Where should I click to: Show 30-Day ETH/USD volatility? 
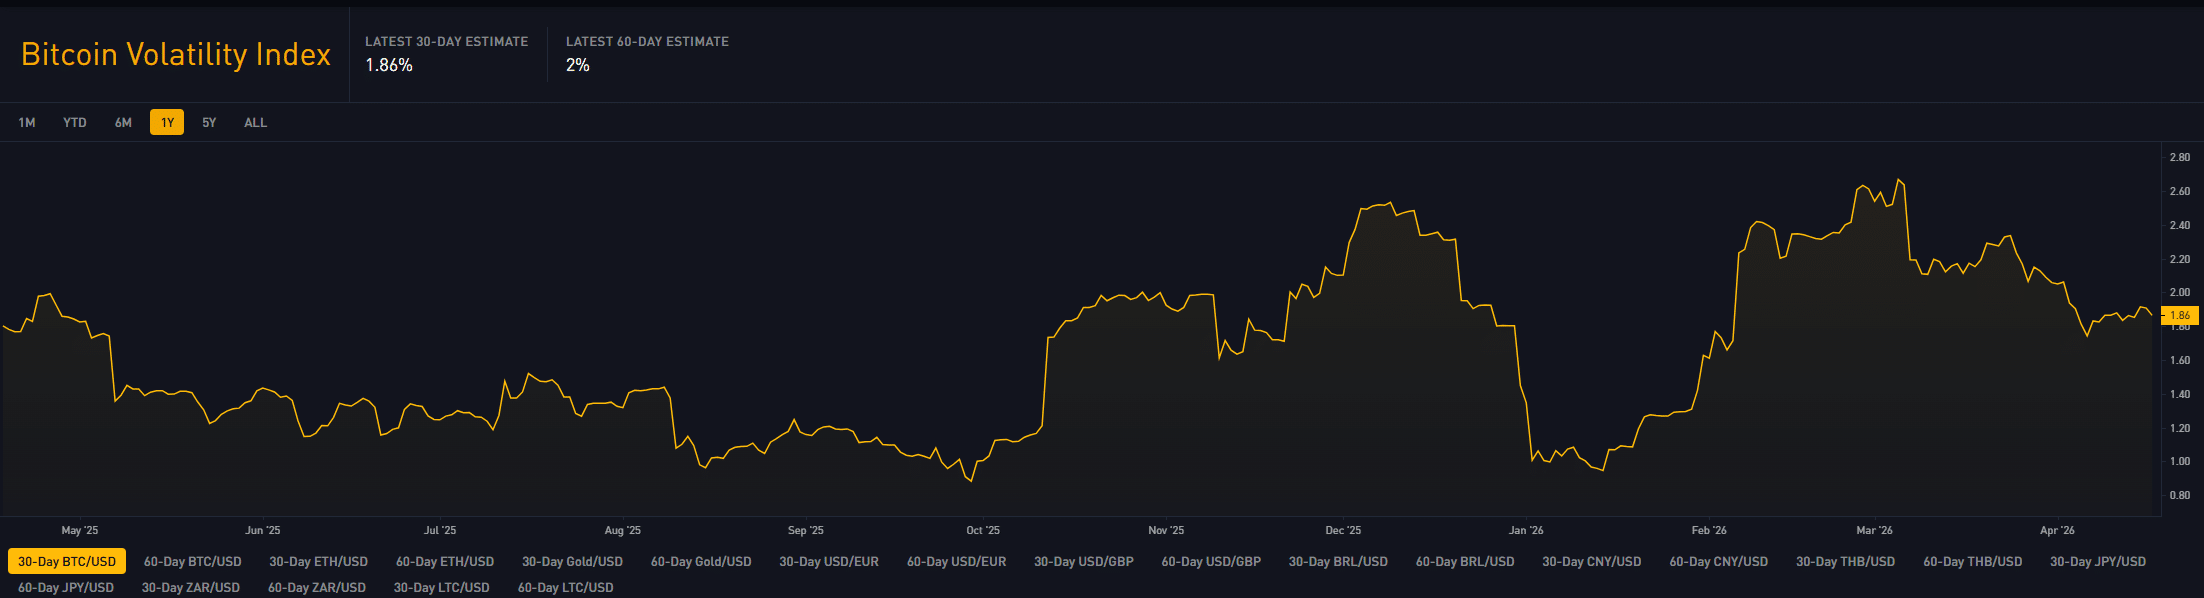coord(318,562)
